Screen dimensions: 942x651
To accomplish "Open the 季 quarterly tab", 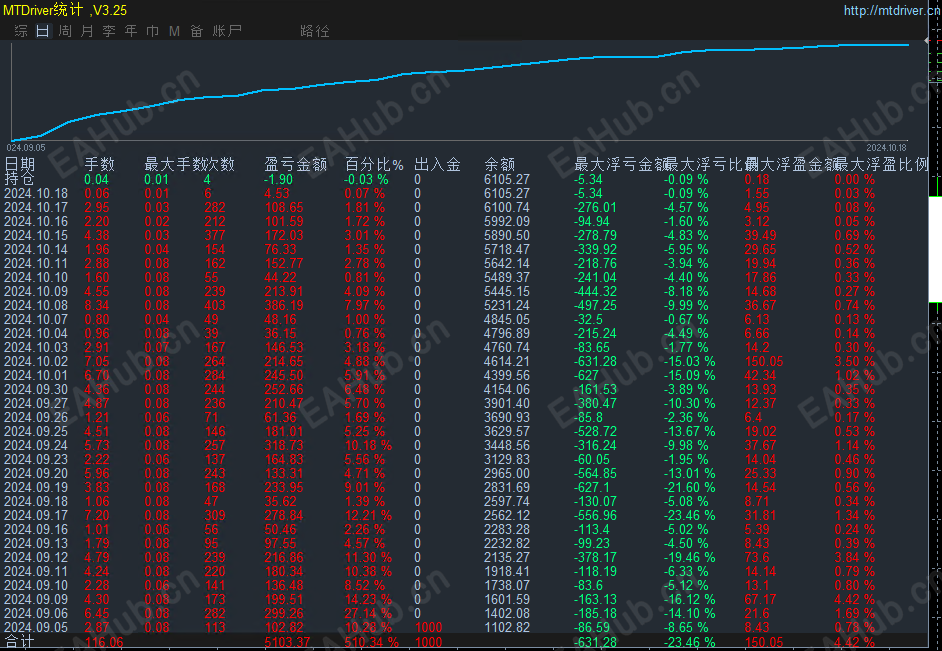I will 109,31.
